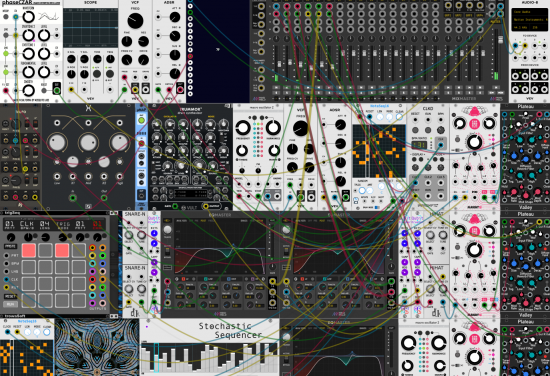Click the large FREQ knob on the middle-row VCF

(300, 128)
